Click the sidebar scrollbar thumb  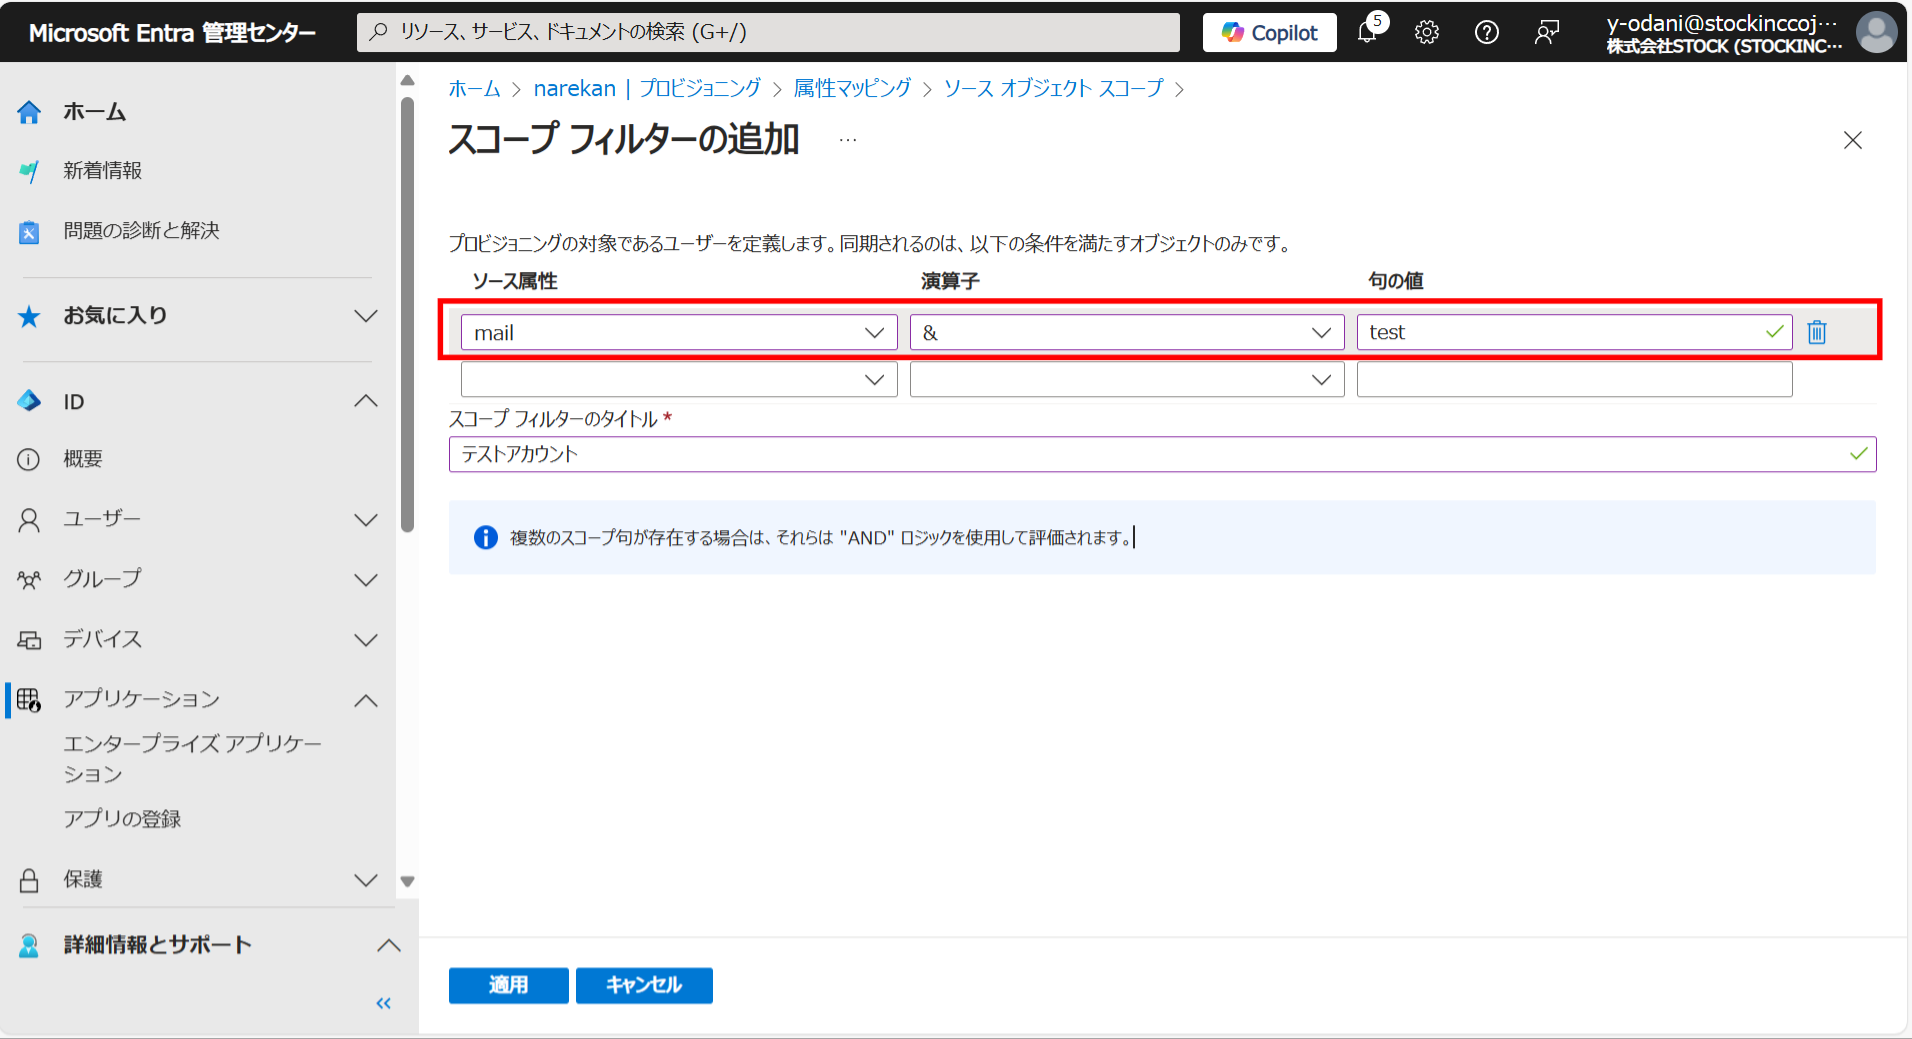click(x=407, y=315)
